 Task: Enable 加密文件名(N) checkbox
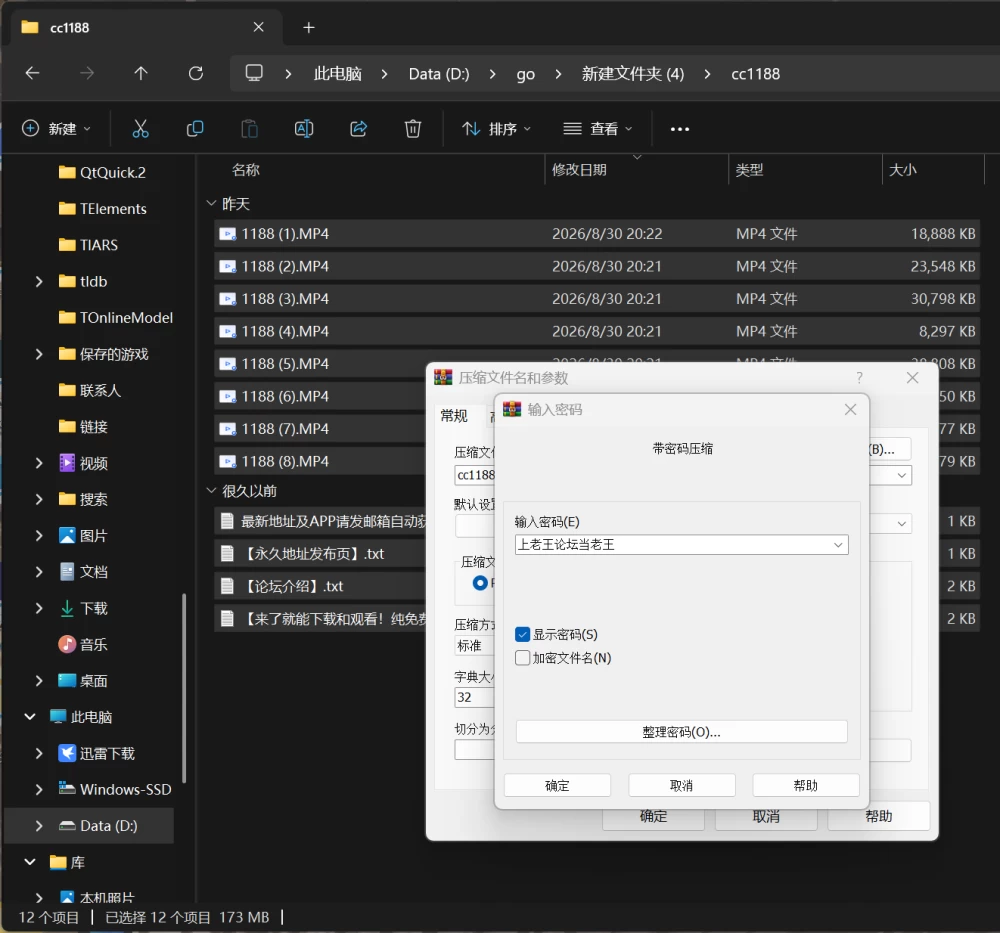(522, 658)
